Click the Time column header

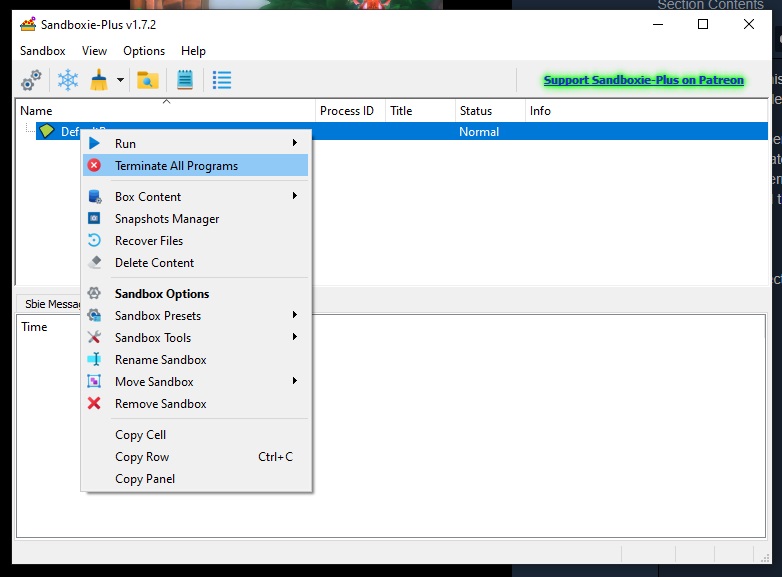[34, 327]
